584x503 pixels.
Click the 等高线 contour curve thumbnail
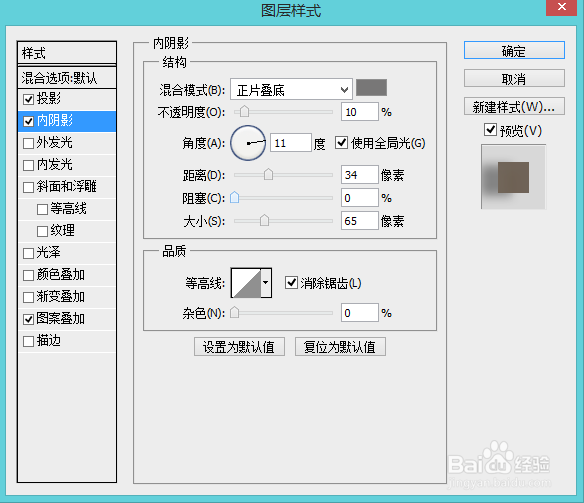[246, 283]
